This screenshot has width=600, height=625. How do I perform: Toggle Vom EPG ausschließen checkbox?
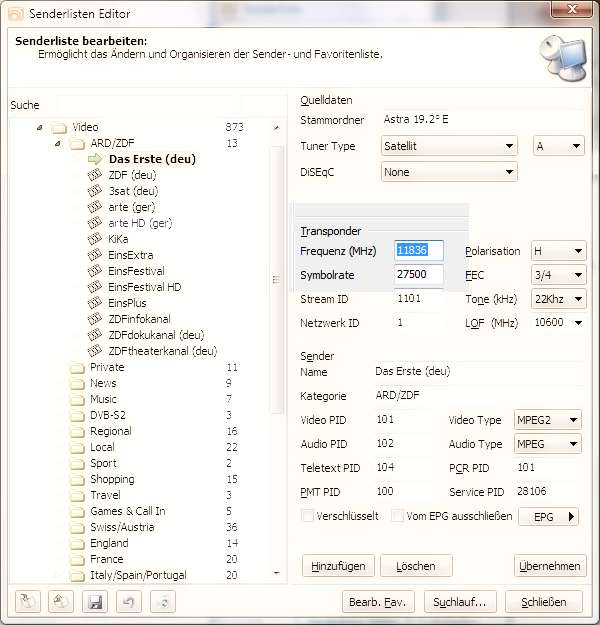point(398,516)
